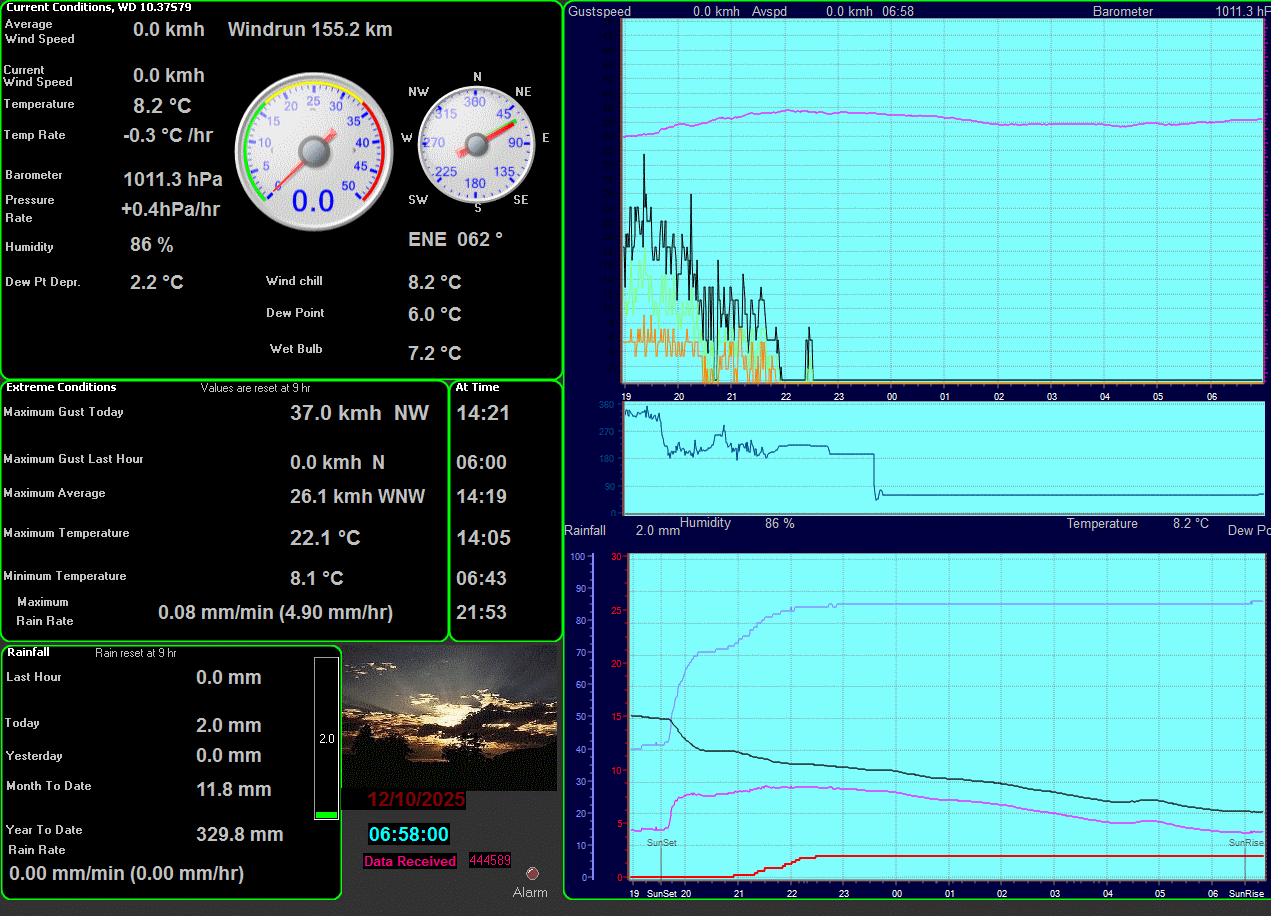Click the wind speed dial gauge

tap(314, 150)
